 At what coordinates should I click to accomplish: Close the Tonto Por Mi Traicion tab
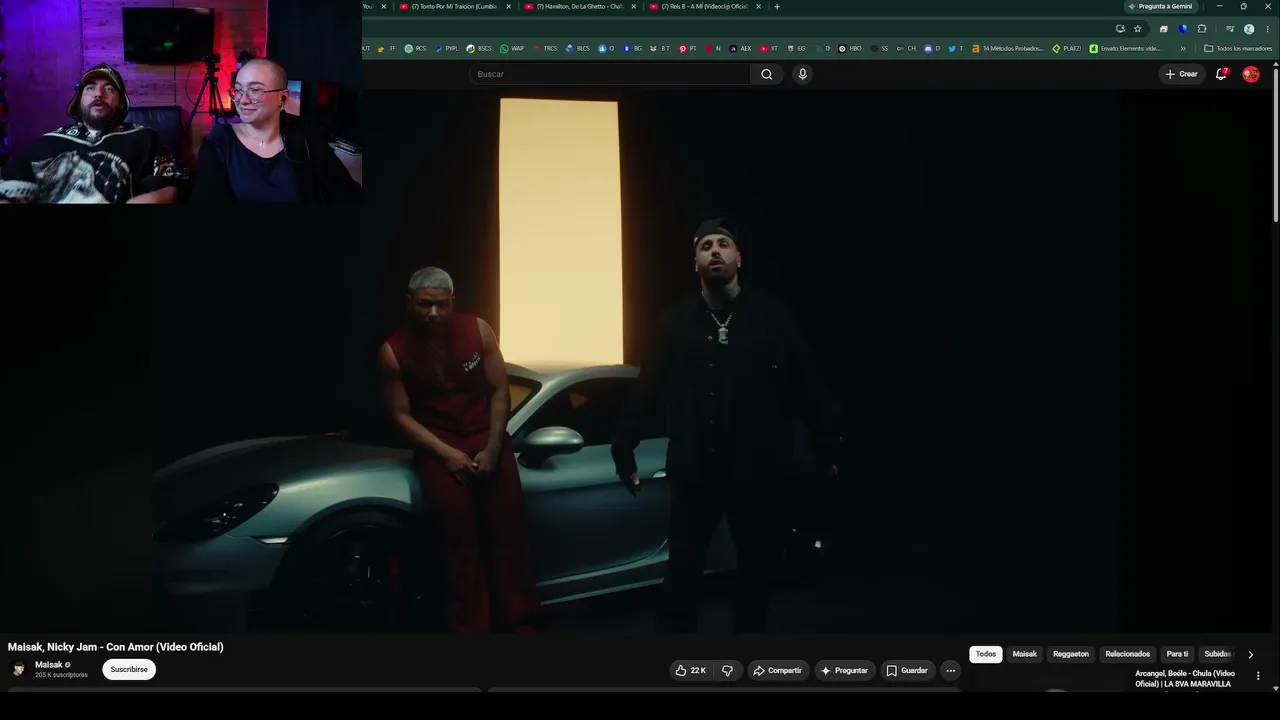(508, 7)
